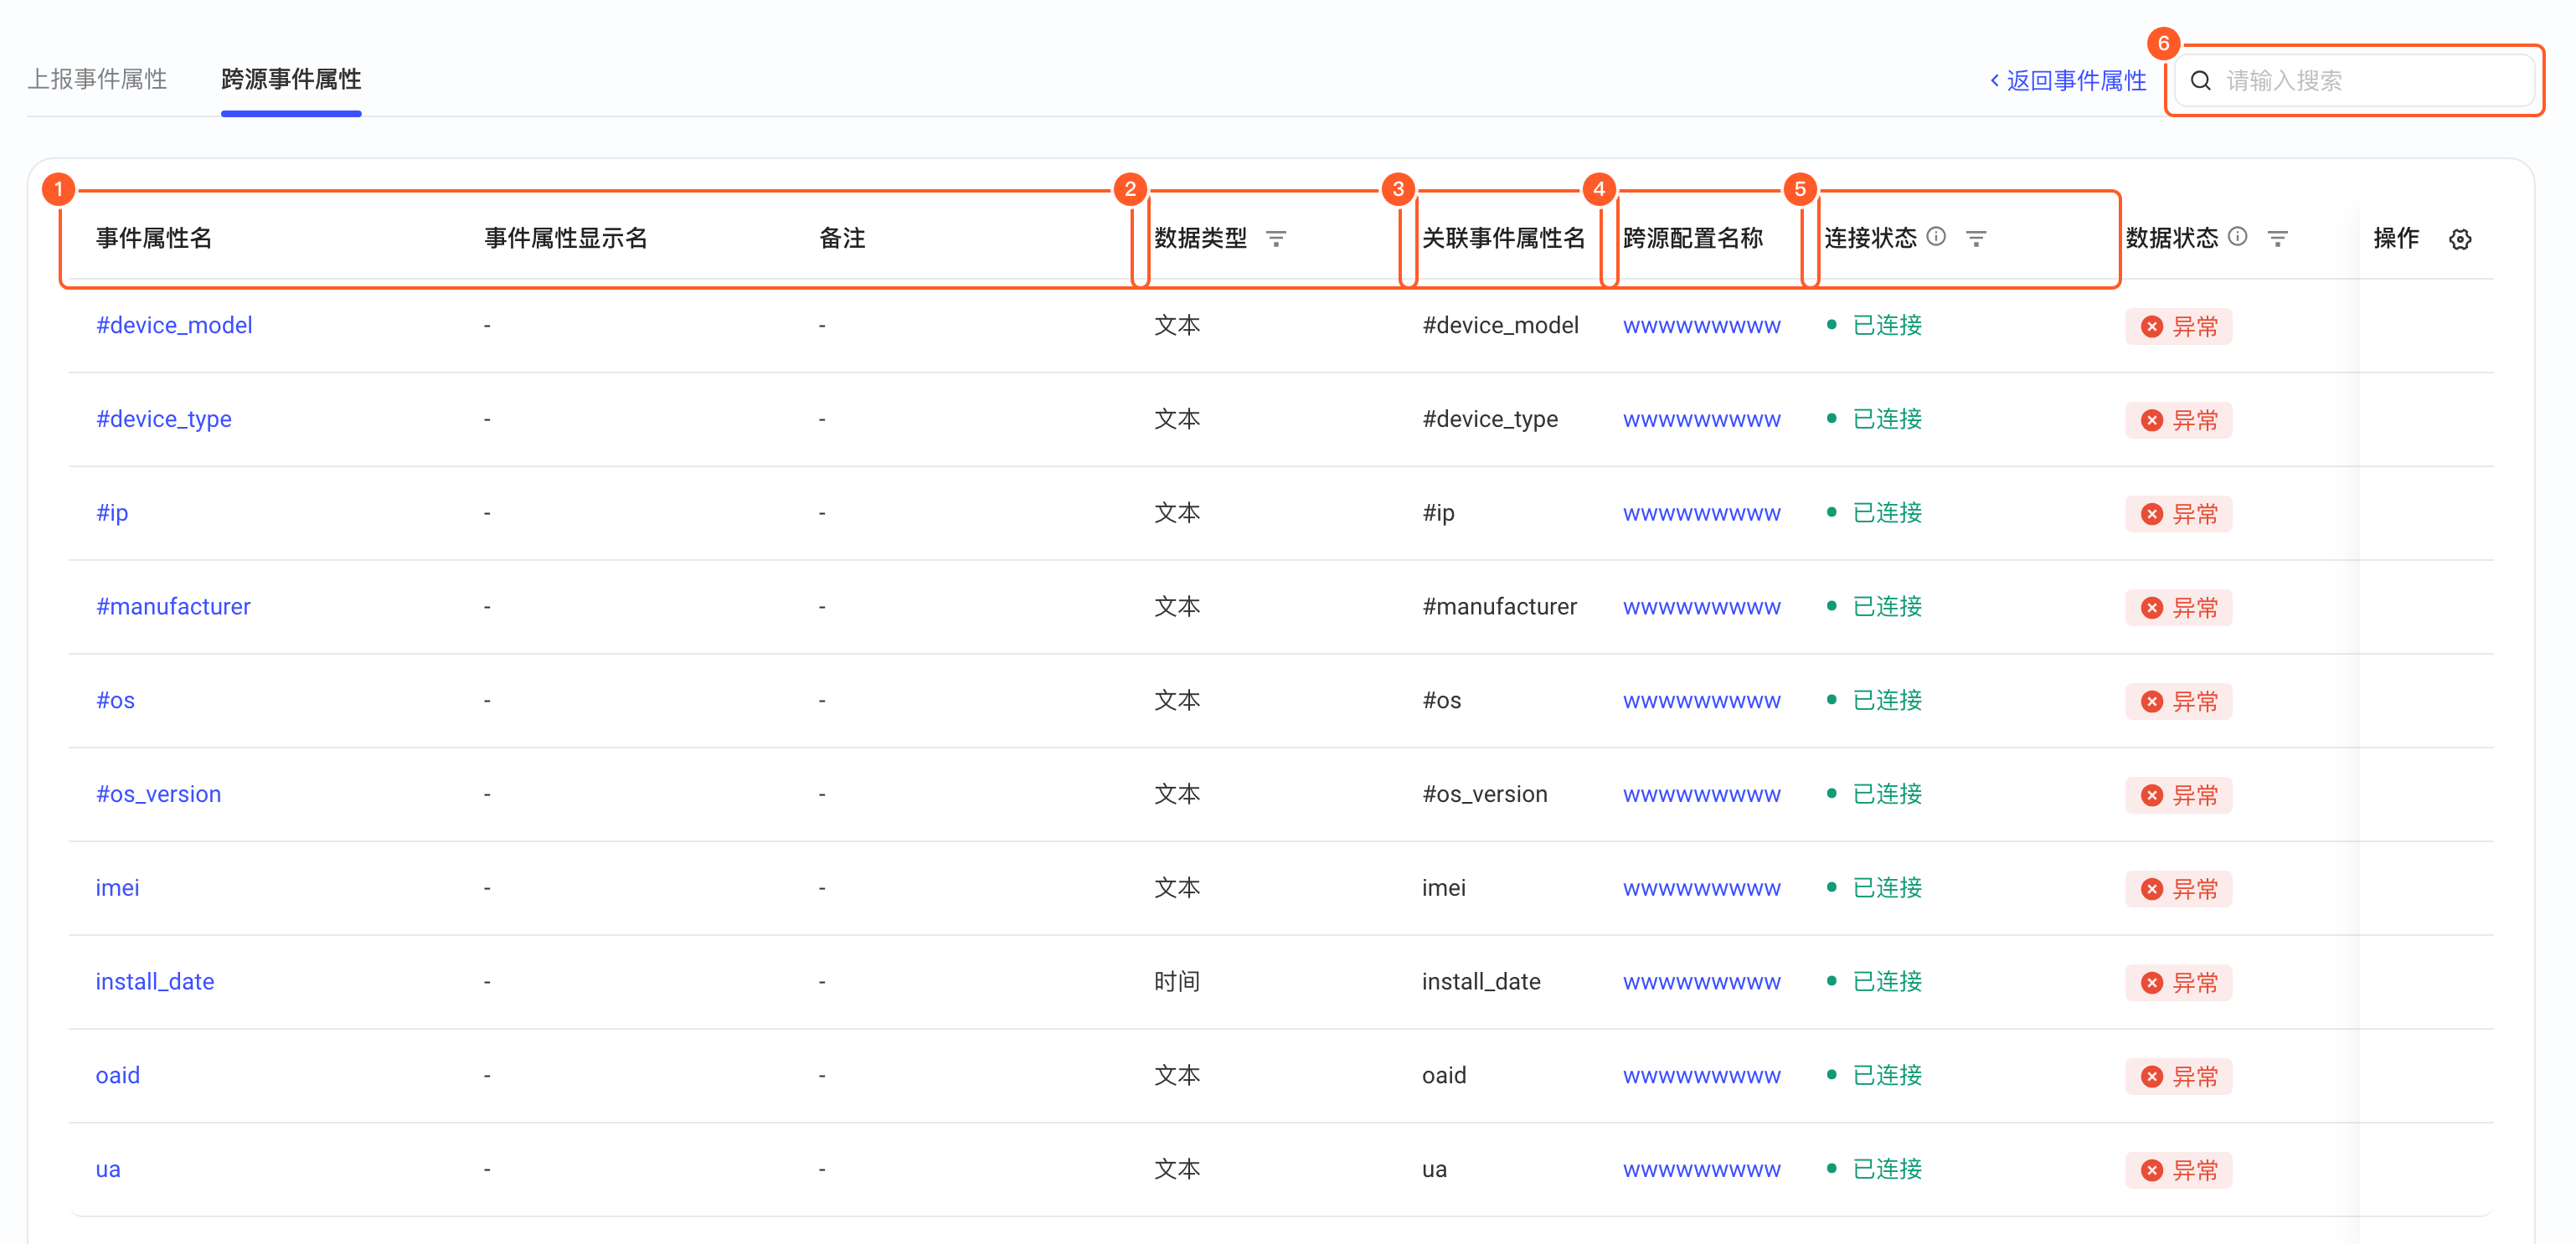This screenshot has width=2576, height=1244.
Task: Open the oaid property link
Action: click(117, 1075)
